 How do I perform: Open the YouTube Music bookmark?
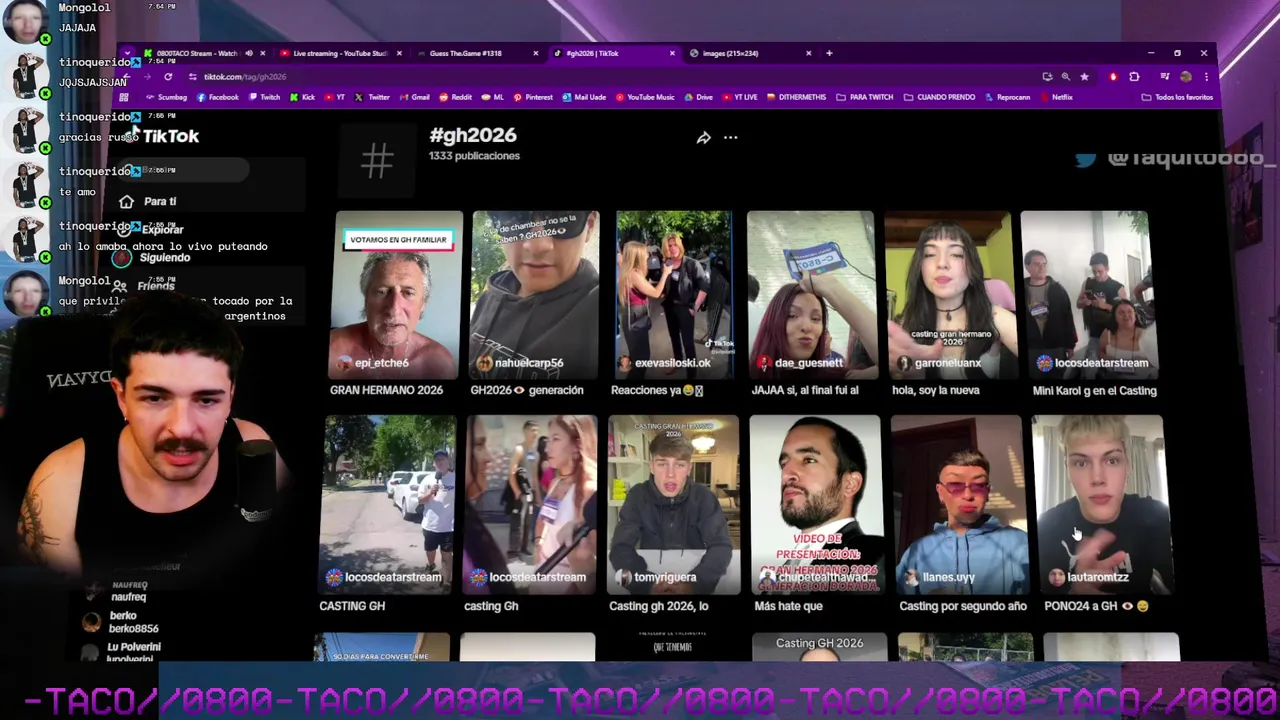pyautogui.click(x=645, y=97)
